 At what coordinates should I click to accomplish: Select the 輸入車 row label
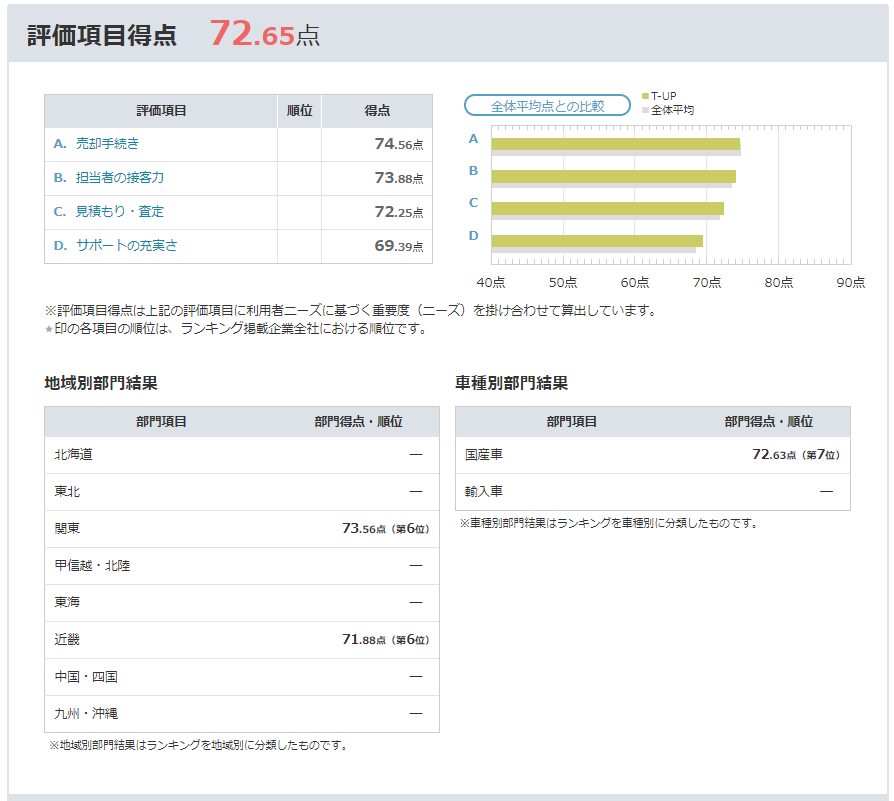pyautogui.click(x=484, y=491)
